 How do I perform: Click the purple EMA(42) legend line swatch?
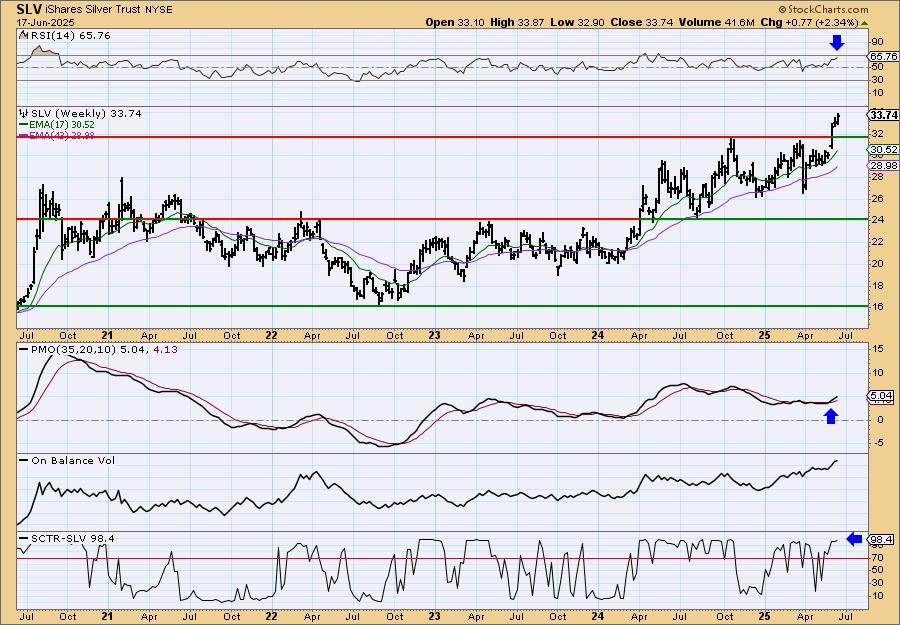(x=23, y=136)
